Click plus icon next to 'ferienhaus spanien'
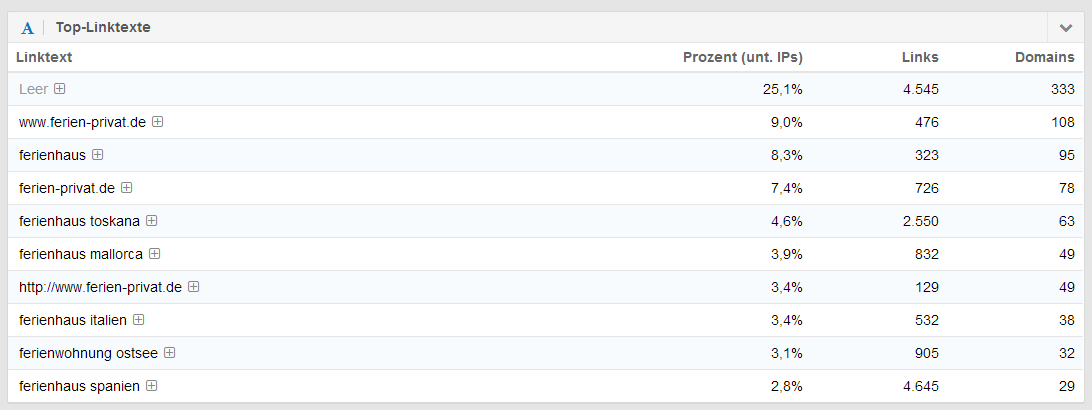Viewport: 1092px width, 410px height. click(x=152, y=386)
